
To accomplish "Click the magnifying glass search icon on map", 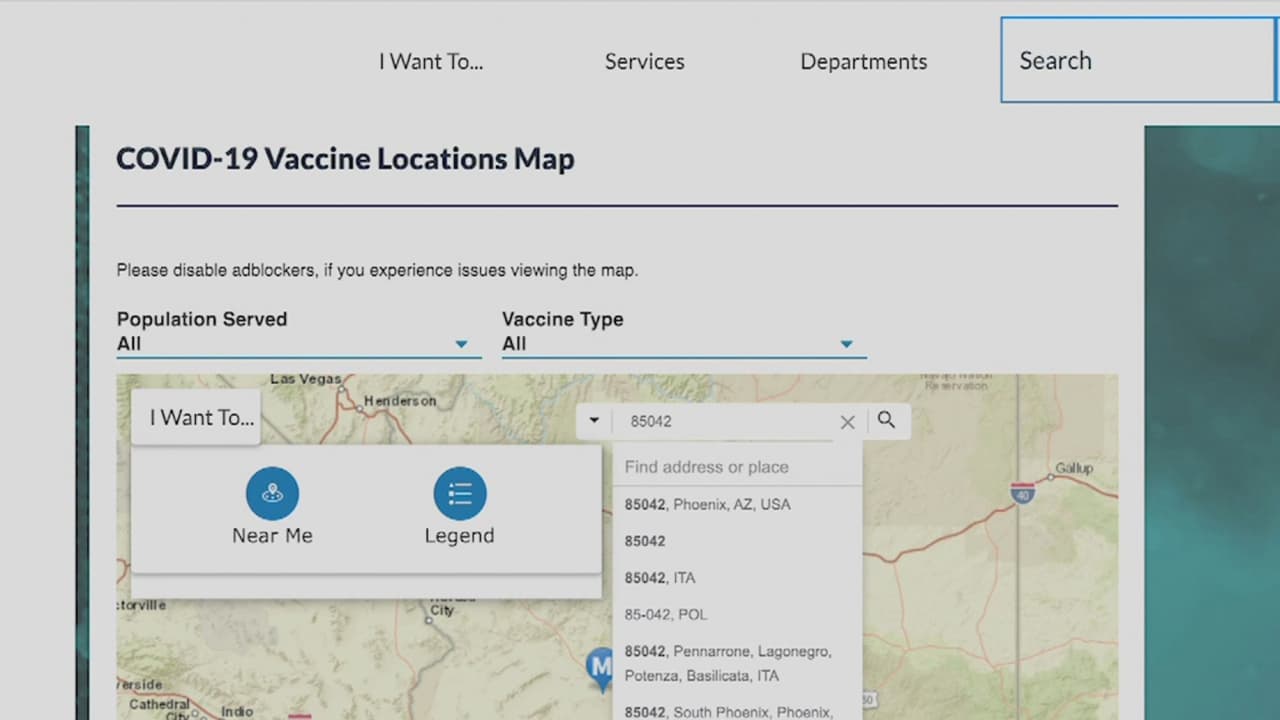I will click(886, 420).
